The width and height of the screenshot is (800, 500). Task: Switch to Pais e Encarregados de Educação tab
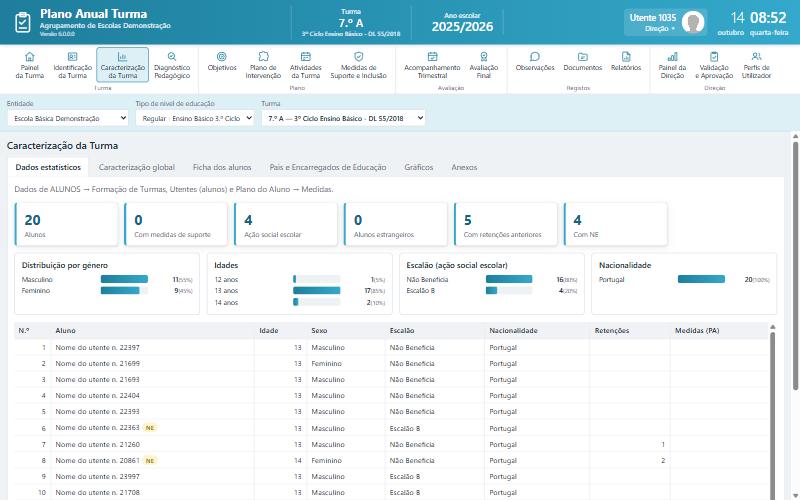328,167
